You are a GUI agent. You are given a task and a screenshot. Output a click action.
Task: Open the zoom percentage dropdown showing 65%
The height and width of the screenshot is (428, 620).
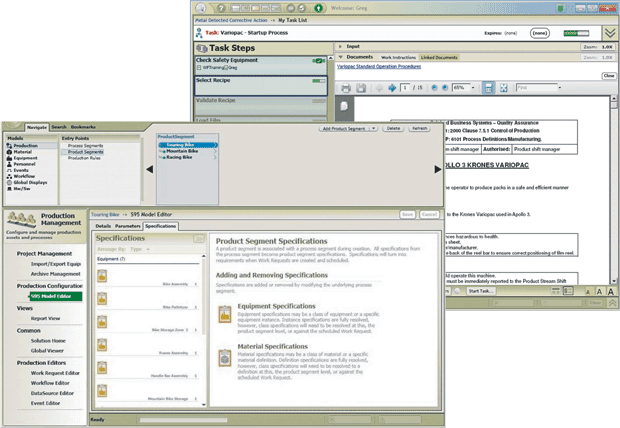(x=473, y=88)
